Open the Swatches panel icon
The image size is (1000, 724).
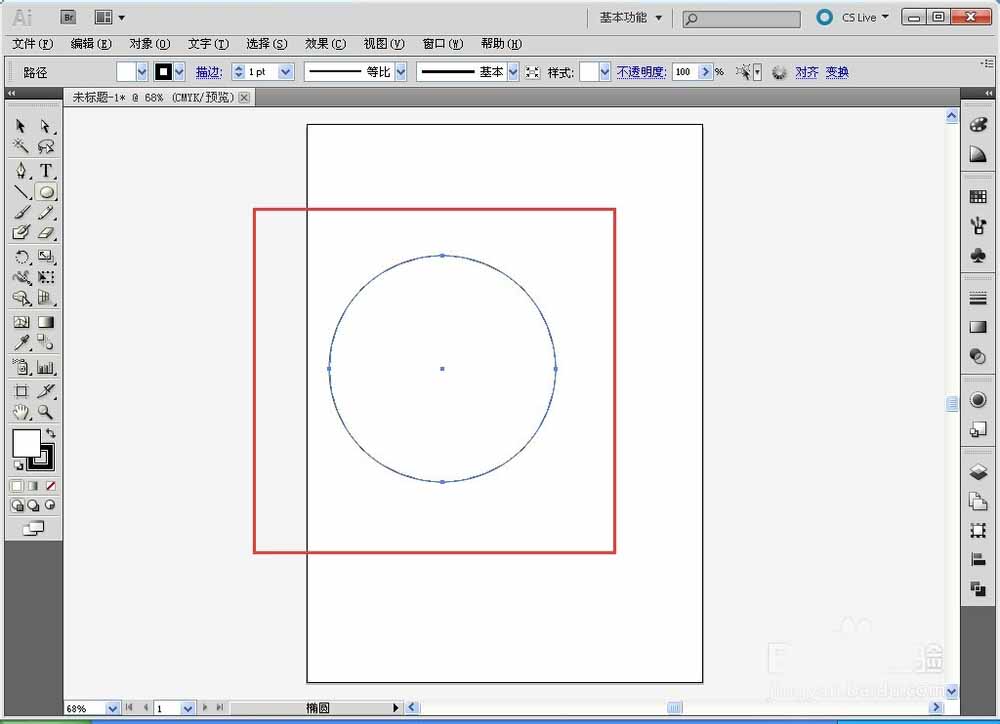[x=978, y=197]
